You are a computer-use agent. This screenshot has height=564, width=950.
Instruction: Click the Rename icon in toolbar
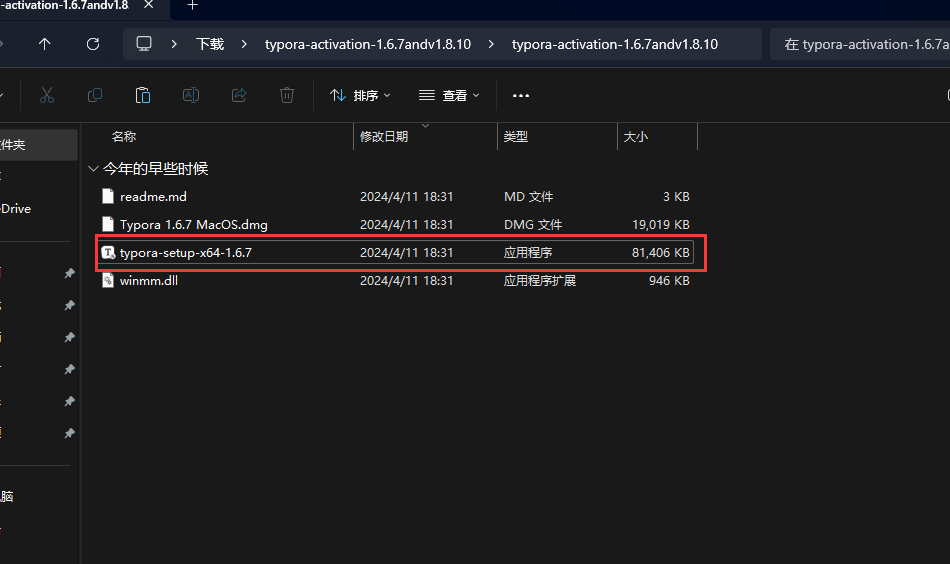(x=191, y=95)
